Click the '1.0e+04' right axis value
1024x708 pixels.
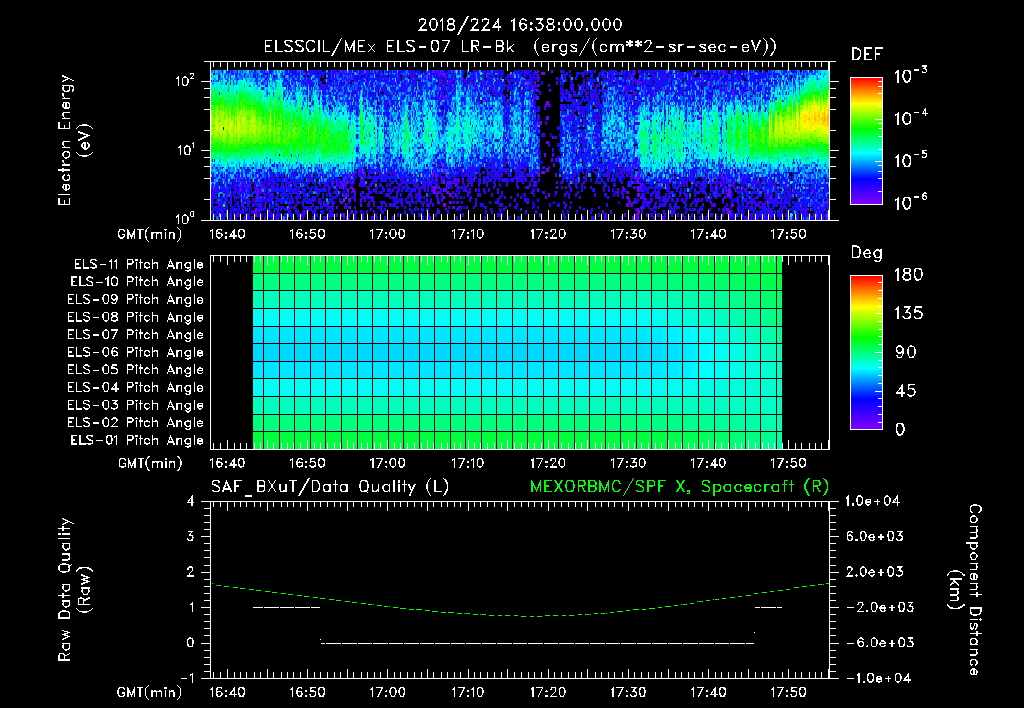(872, 502)
